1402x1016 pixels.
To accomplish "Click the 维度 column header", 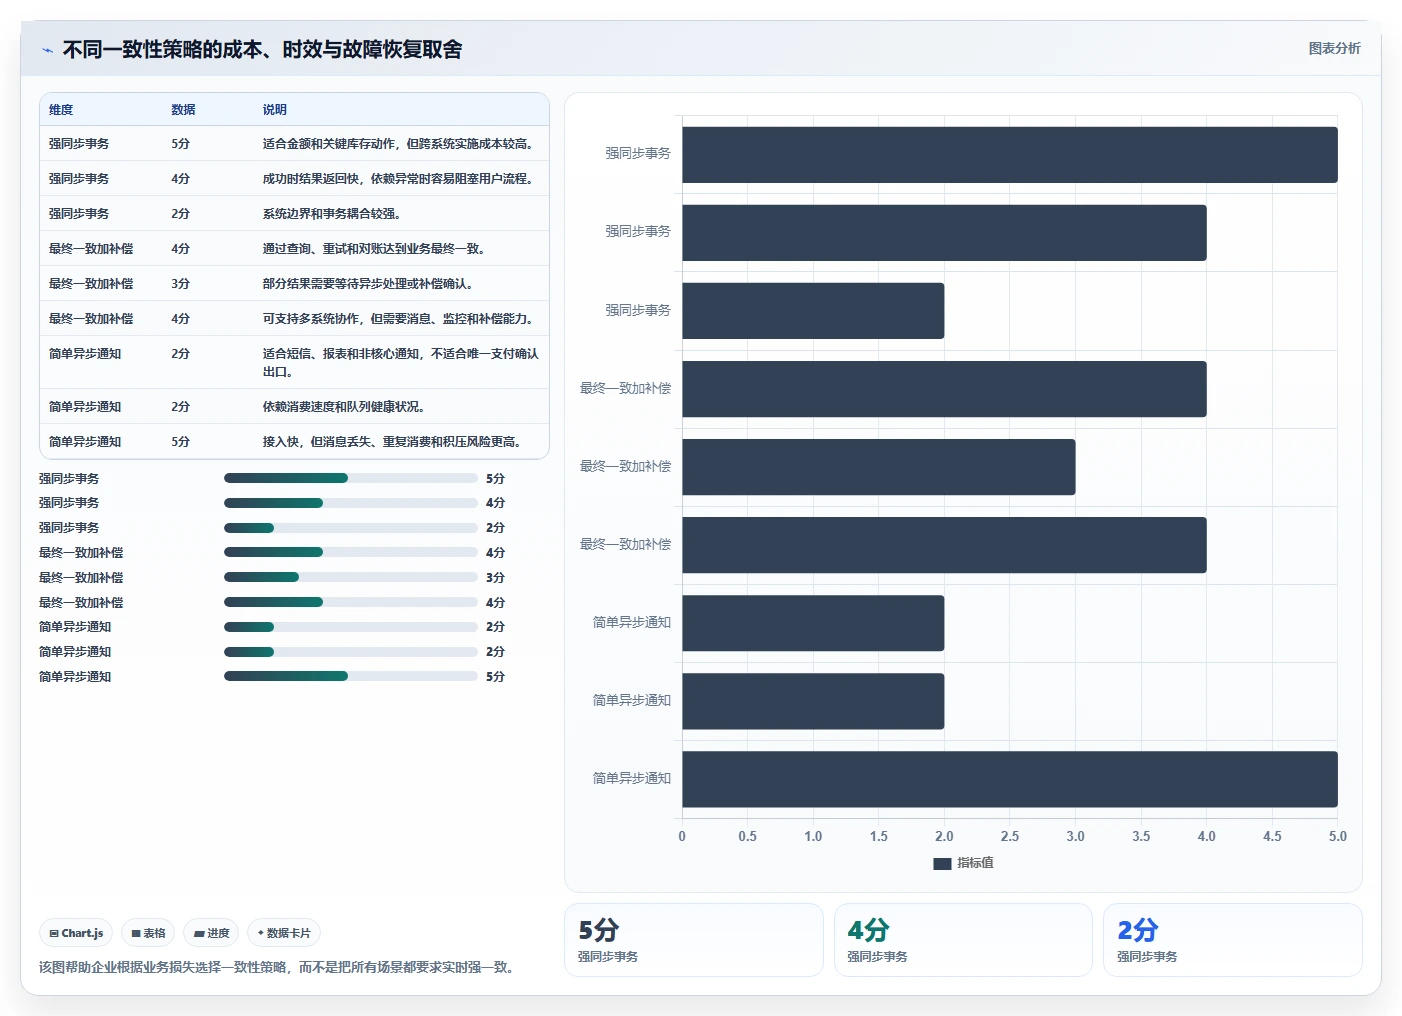I will click(x=61, y=110).
